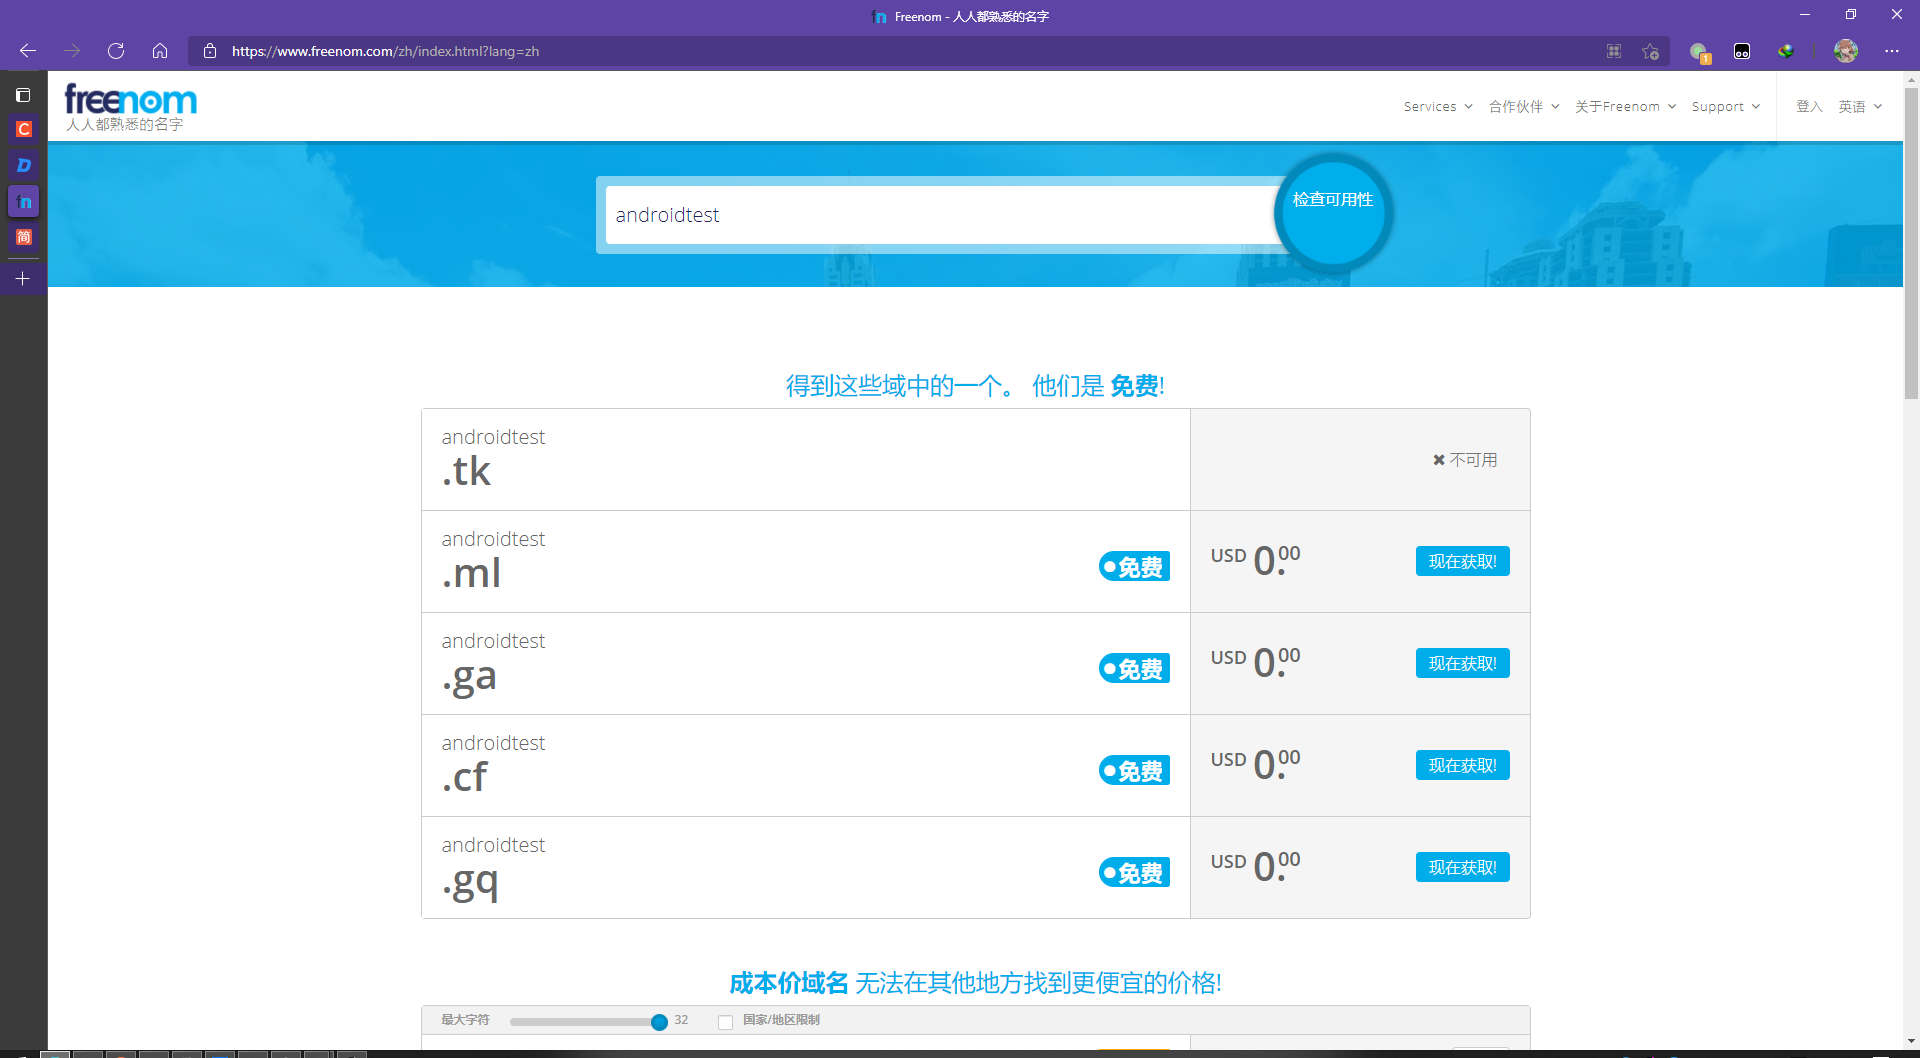The image size is (1920, 1058).
Task: Click the 最大字符 slider handle
Action: 659,1021
